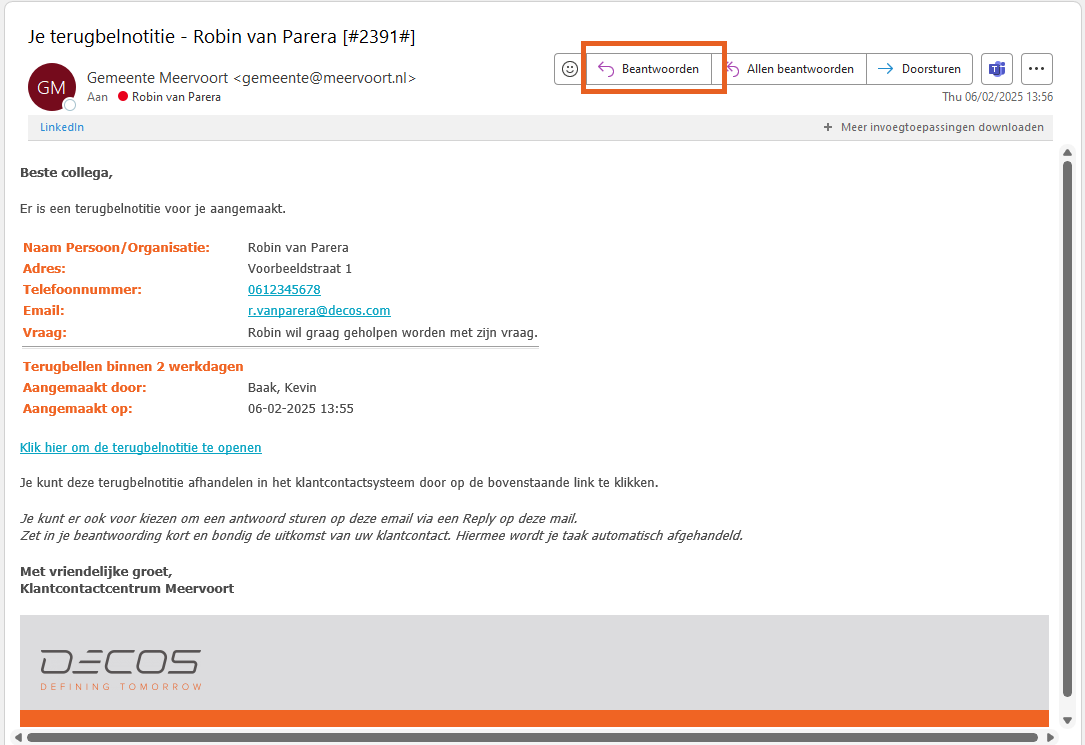Click the vertical scrollbar down arrow
This screenshot has width=1085, height=745.
pyautogui.click(x=1067, y=720)
